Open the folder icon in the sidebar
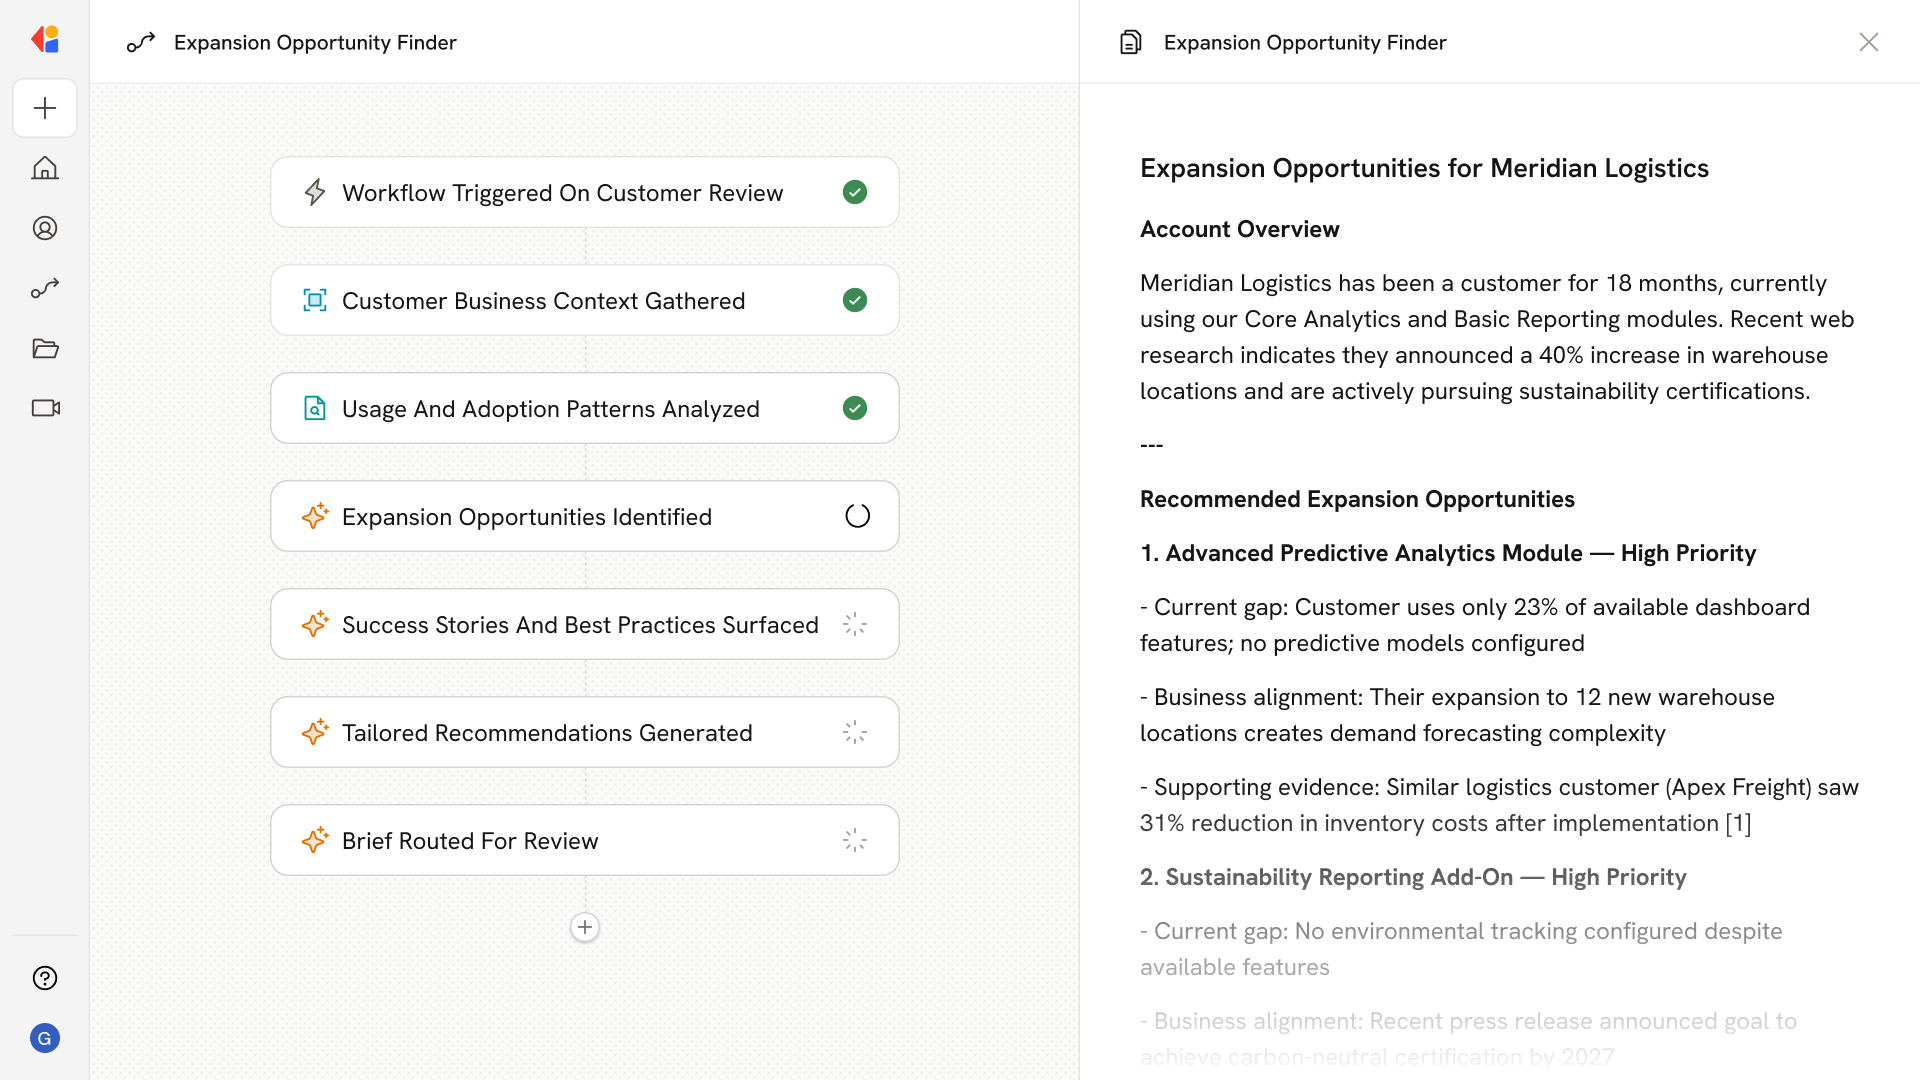 (x=45, y=348)
